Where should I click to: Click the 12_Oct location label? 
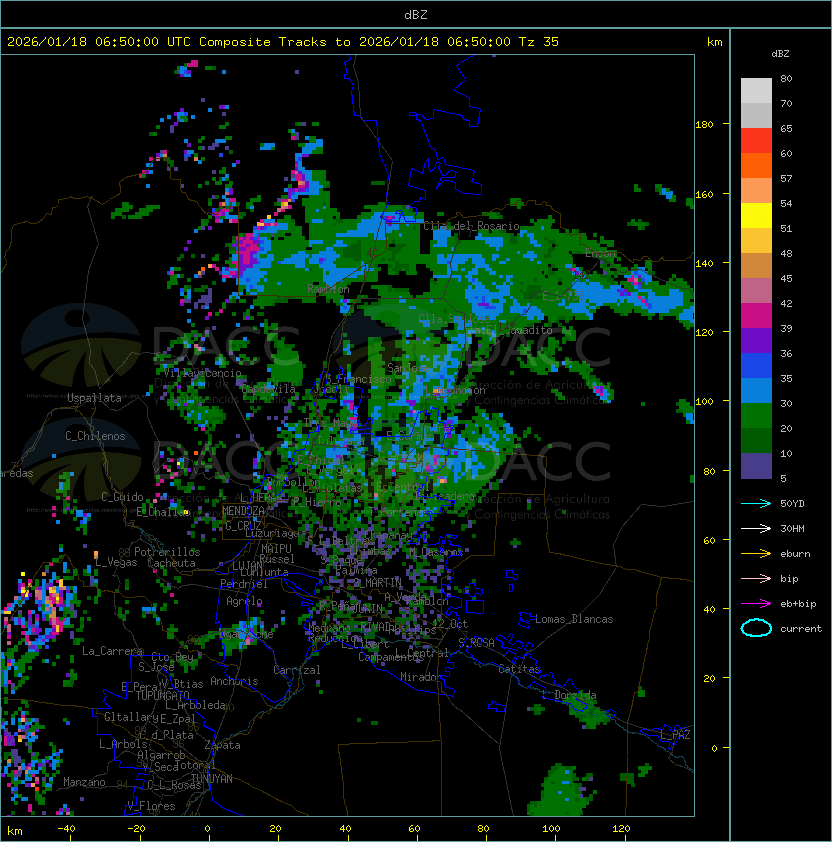[x=450, y=624]
